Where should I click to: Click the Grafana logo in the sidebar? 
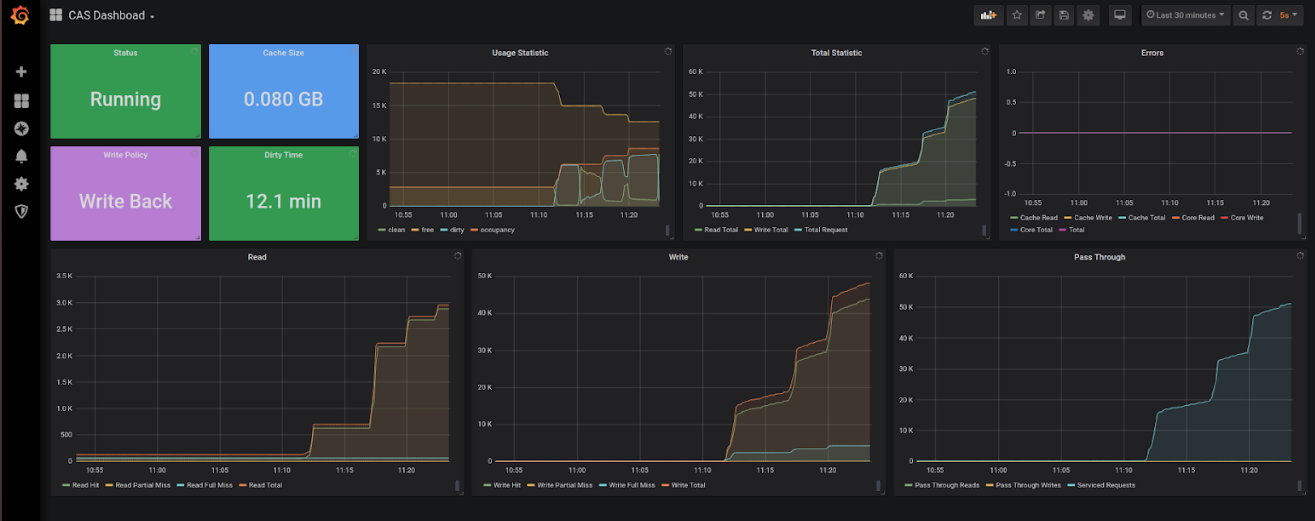tap(20, 15)
